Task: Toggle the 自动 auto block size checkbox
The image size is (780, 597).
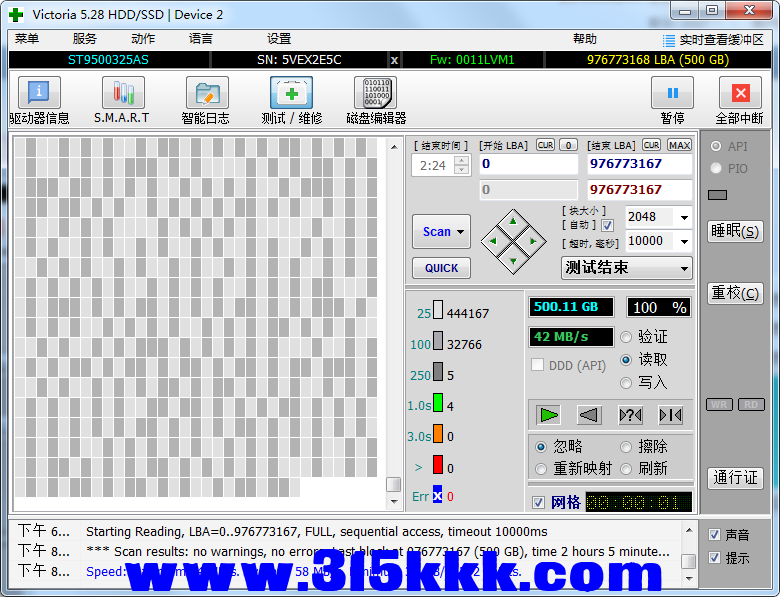Action: coord(607,225)
